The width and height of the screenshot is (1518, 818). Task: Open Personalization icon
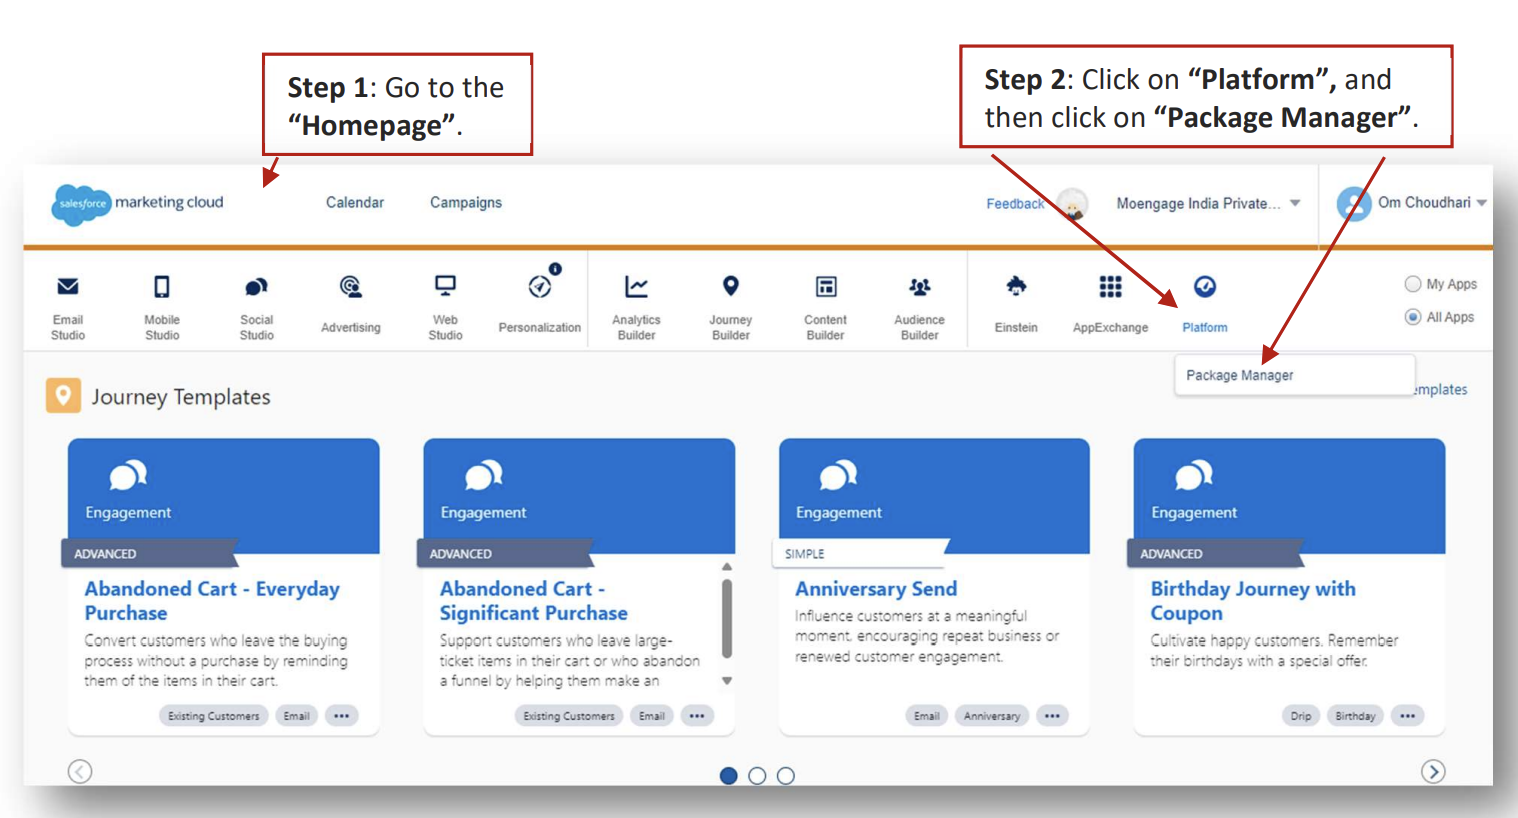click(540, 286)
